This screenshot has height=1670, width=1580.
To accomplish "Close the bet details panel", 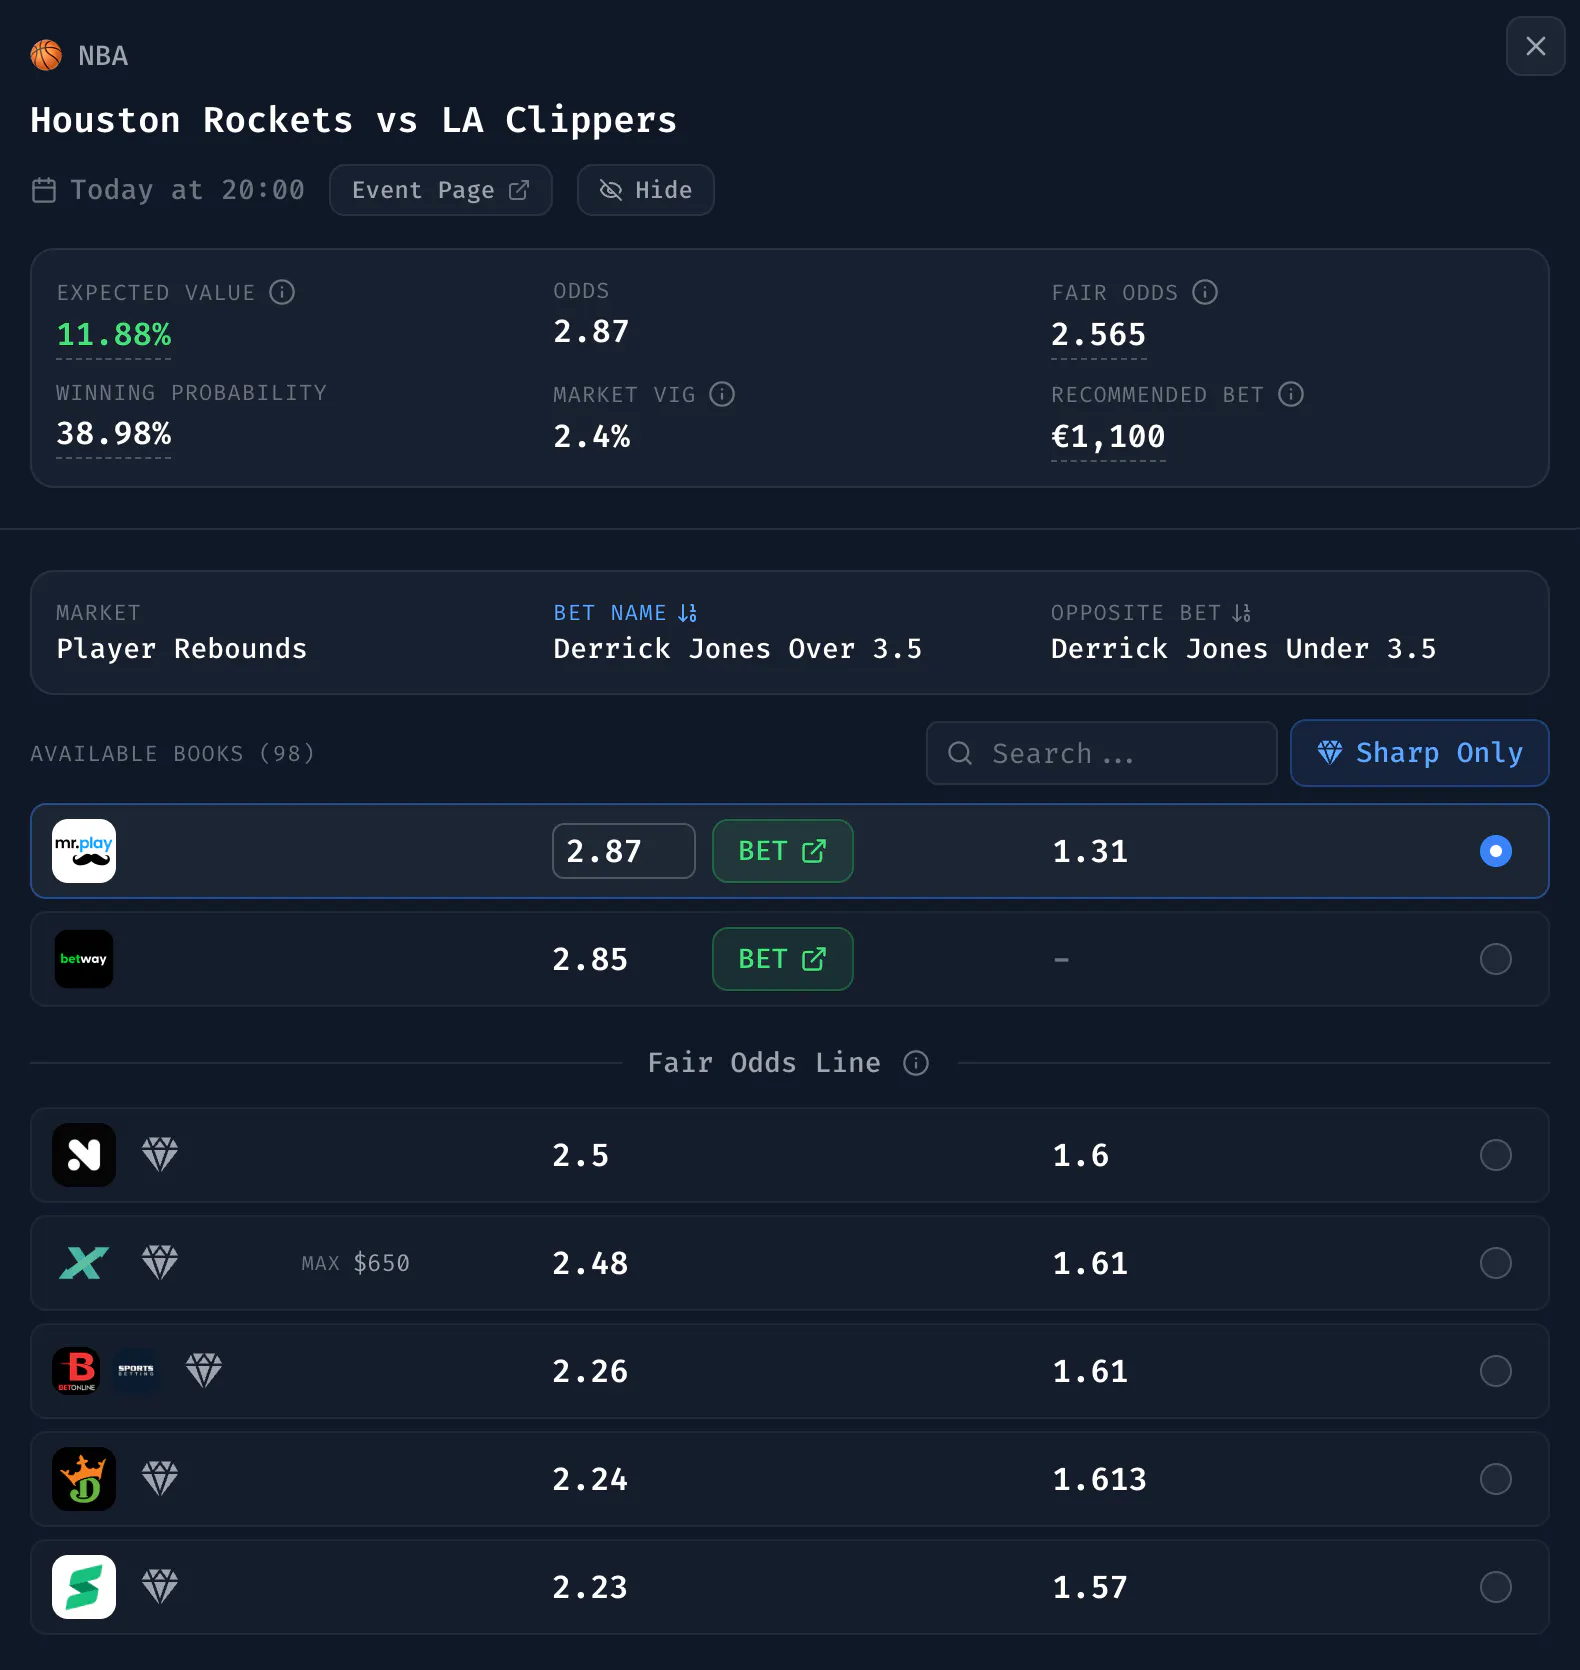I will [x=1535, y=46].
